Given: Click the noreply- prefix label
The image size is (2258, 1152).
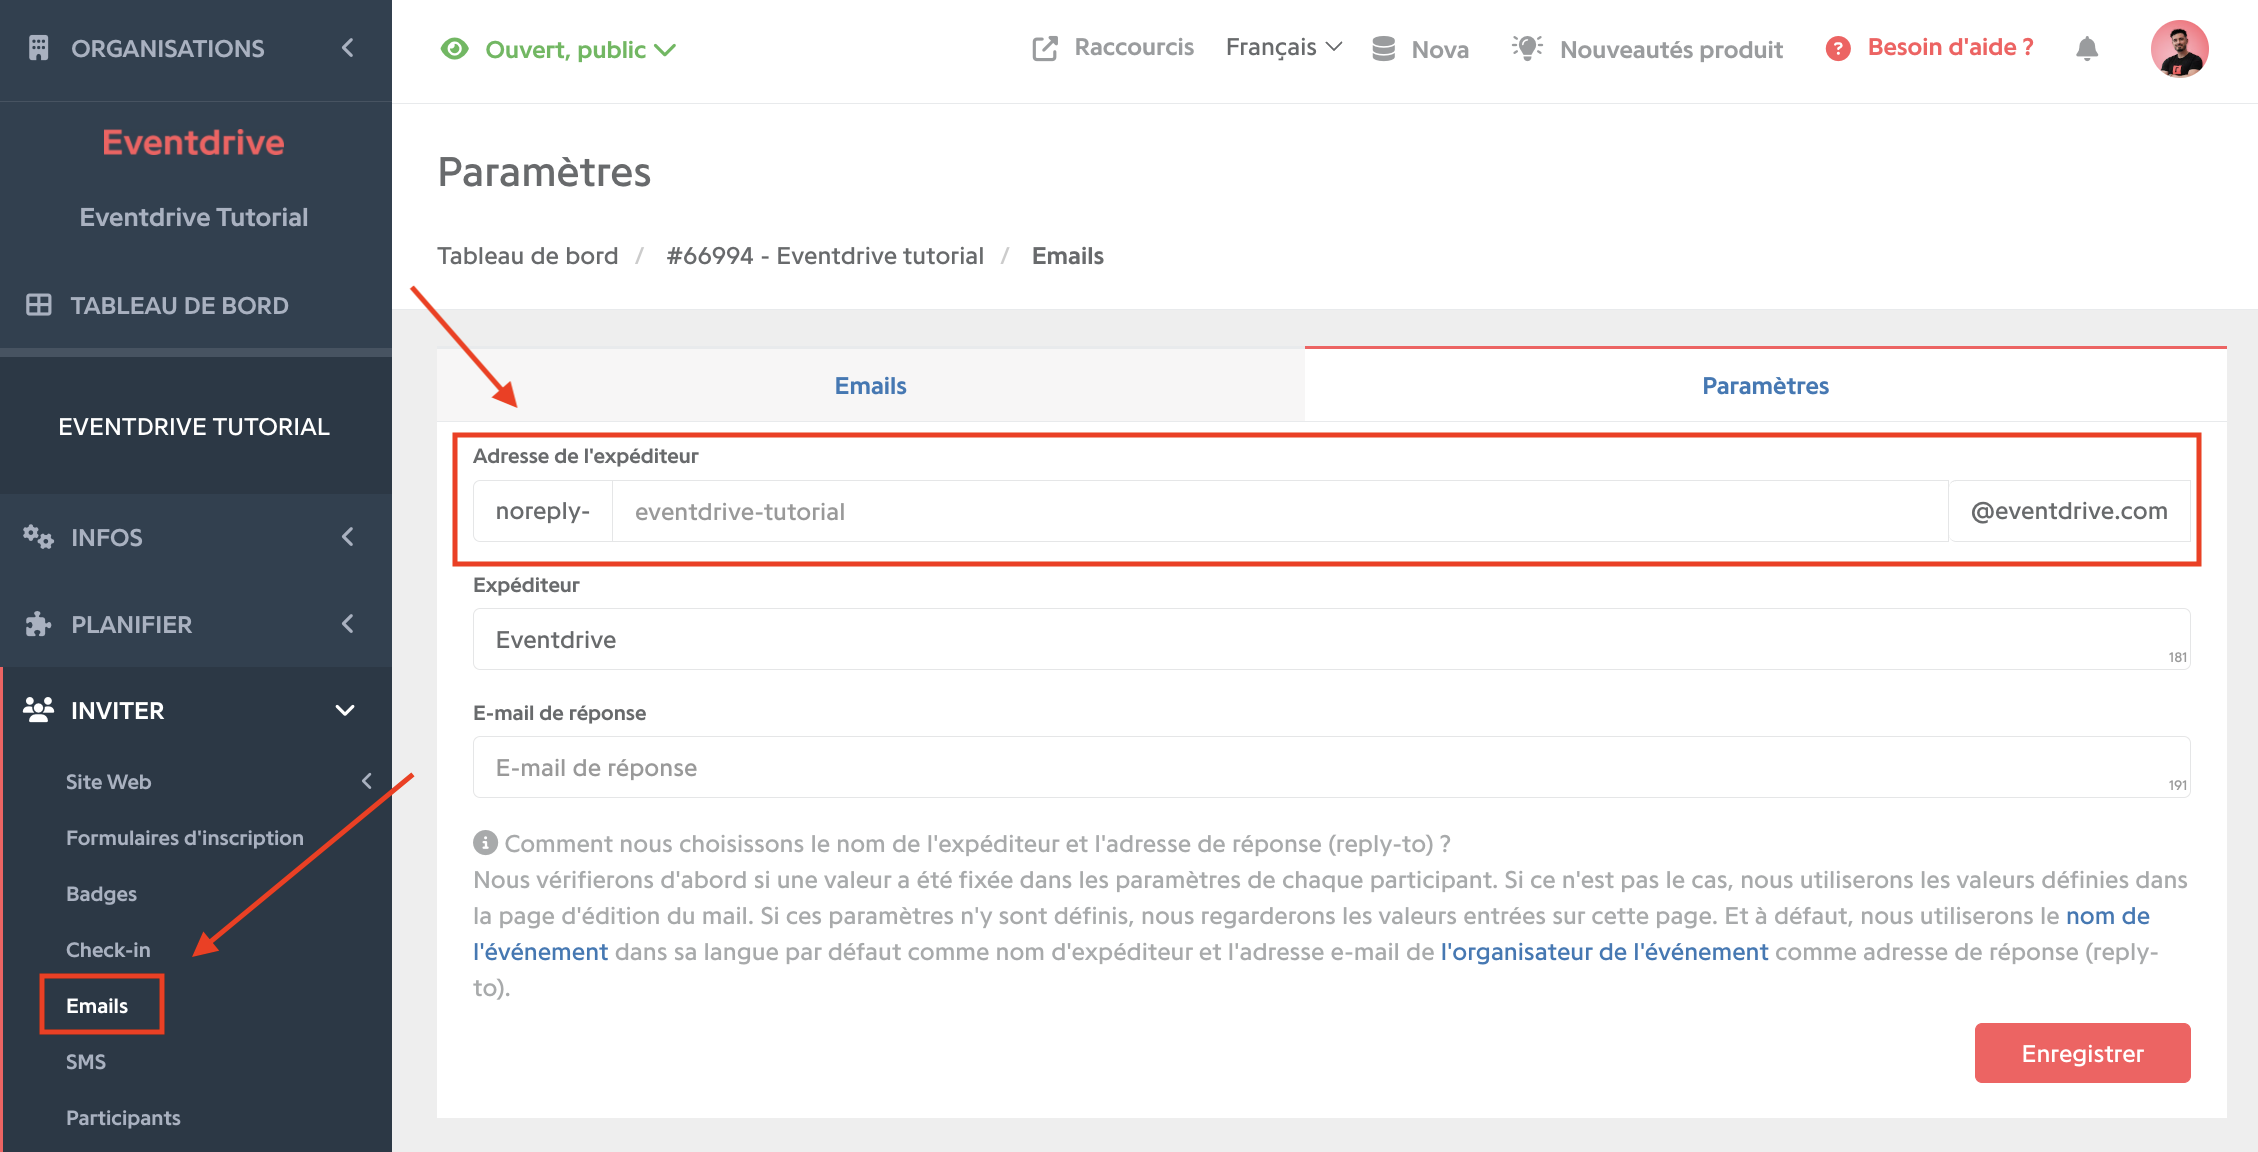Looking at the screenshot, I should [543, 511].
